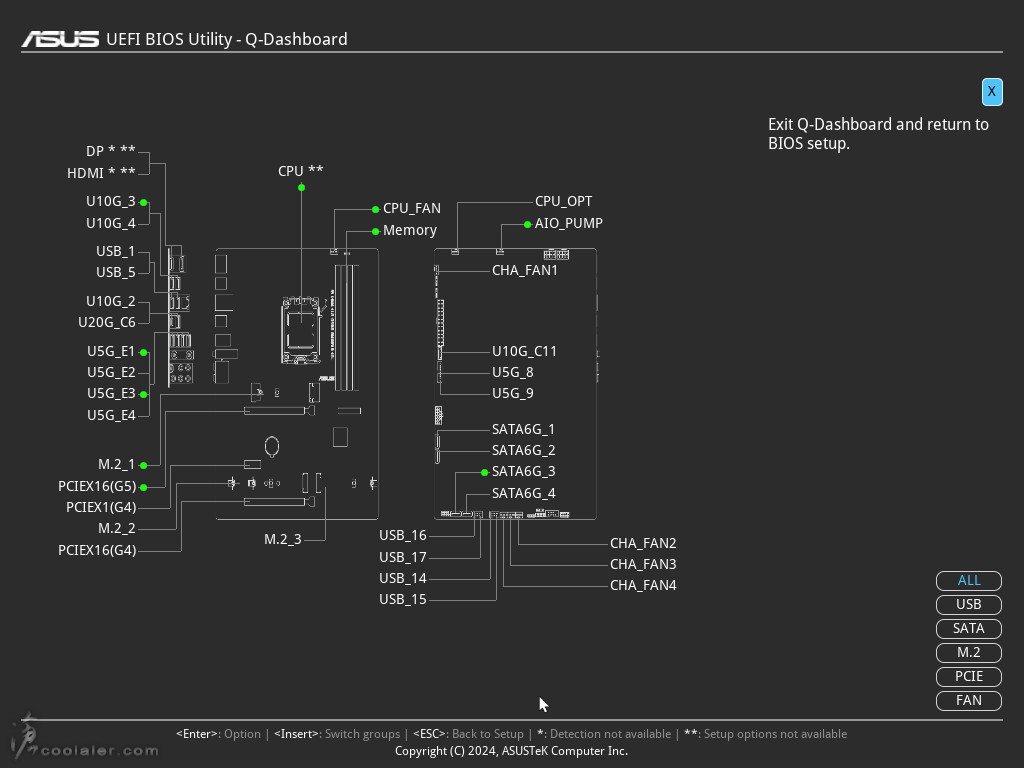Open the SATA6G_3 port entry
This screenshot has width=1024, height=768.
click(x=523, y=472)
